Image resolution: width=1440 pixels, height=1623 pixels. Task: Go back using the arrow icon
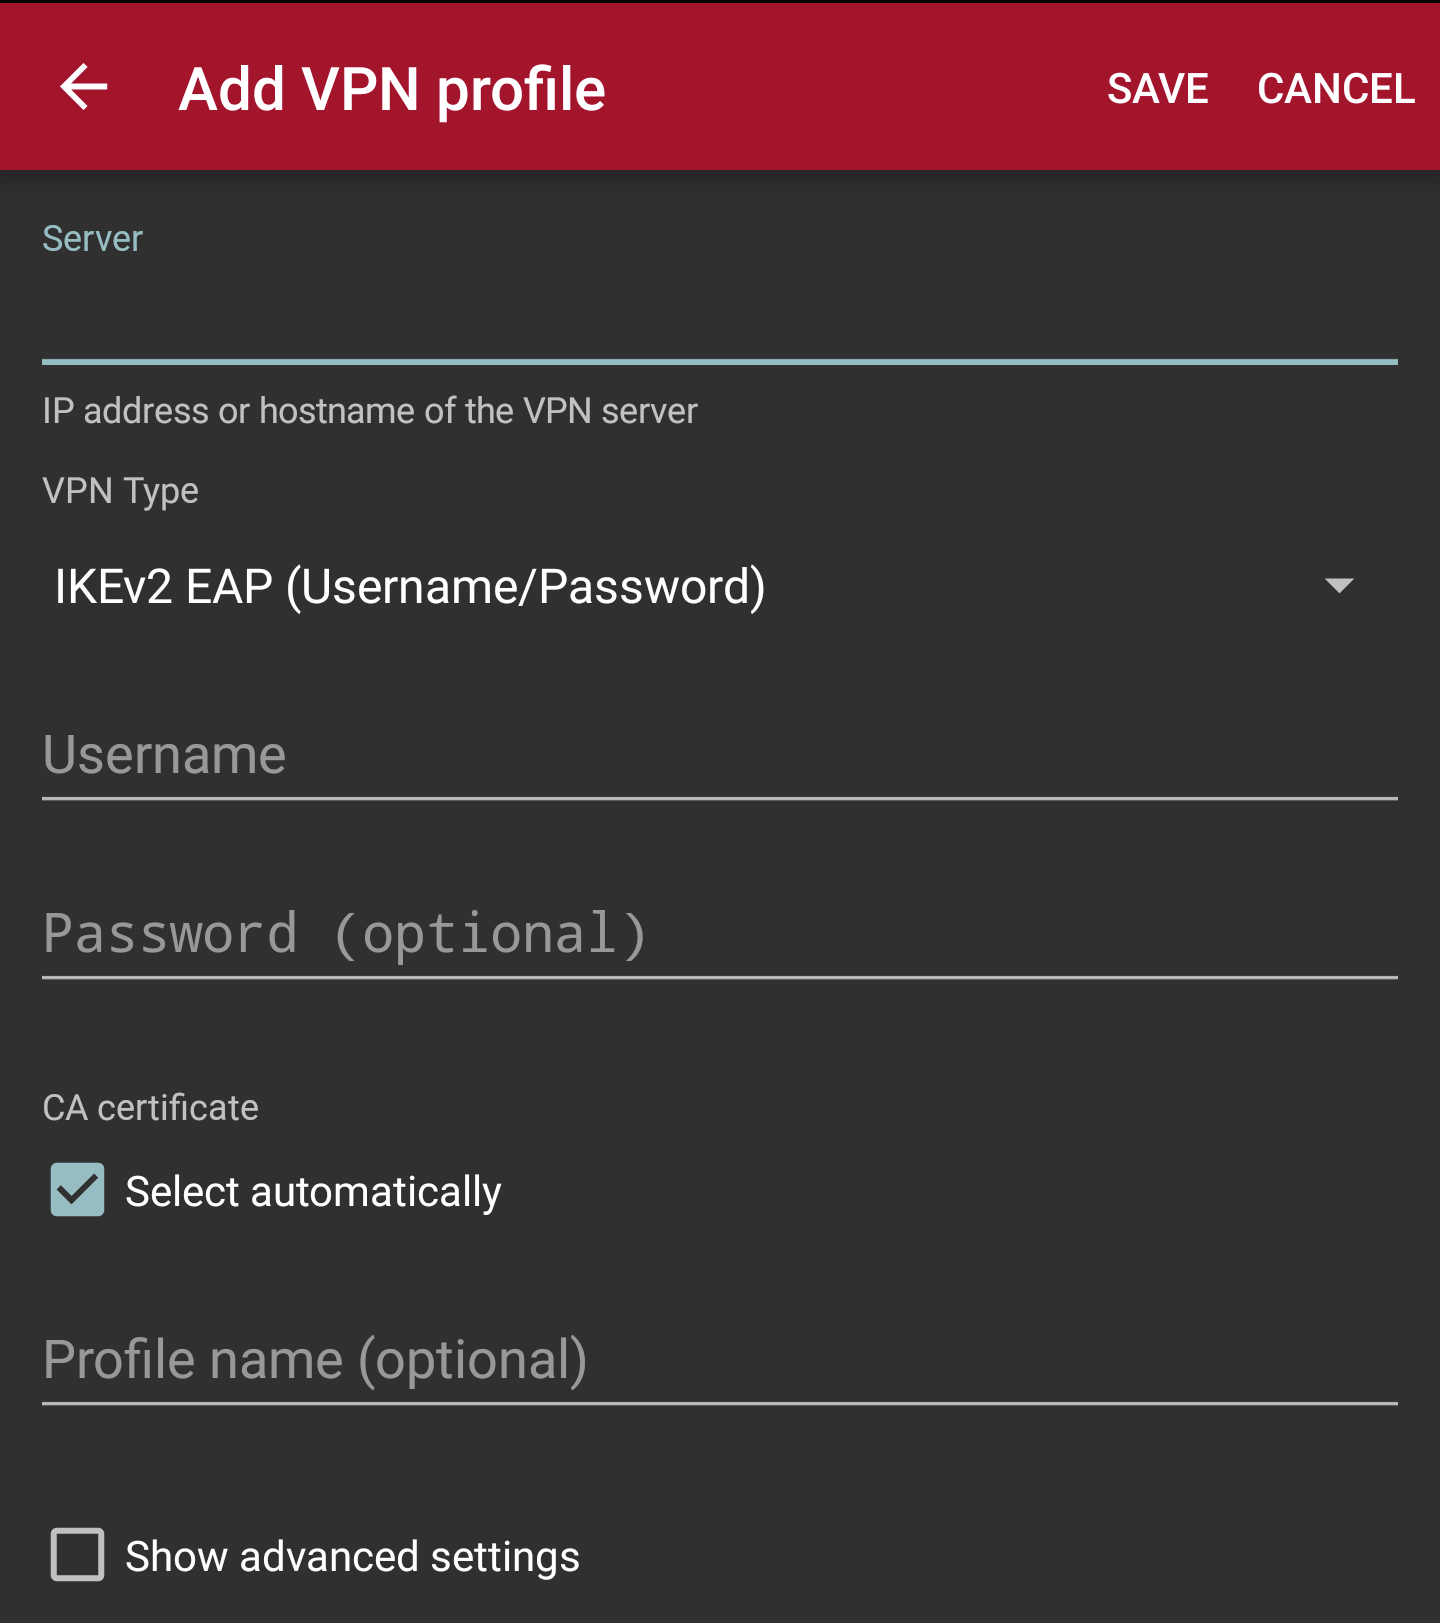click(84, 88)
